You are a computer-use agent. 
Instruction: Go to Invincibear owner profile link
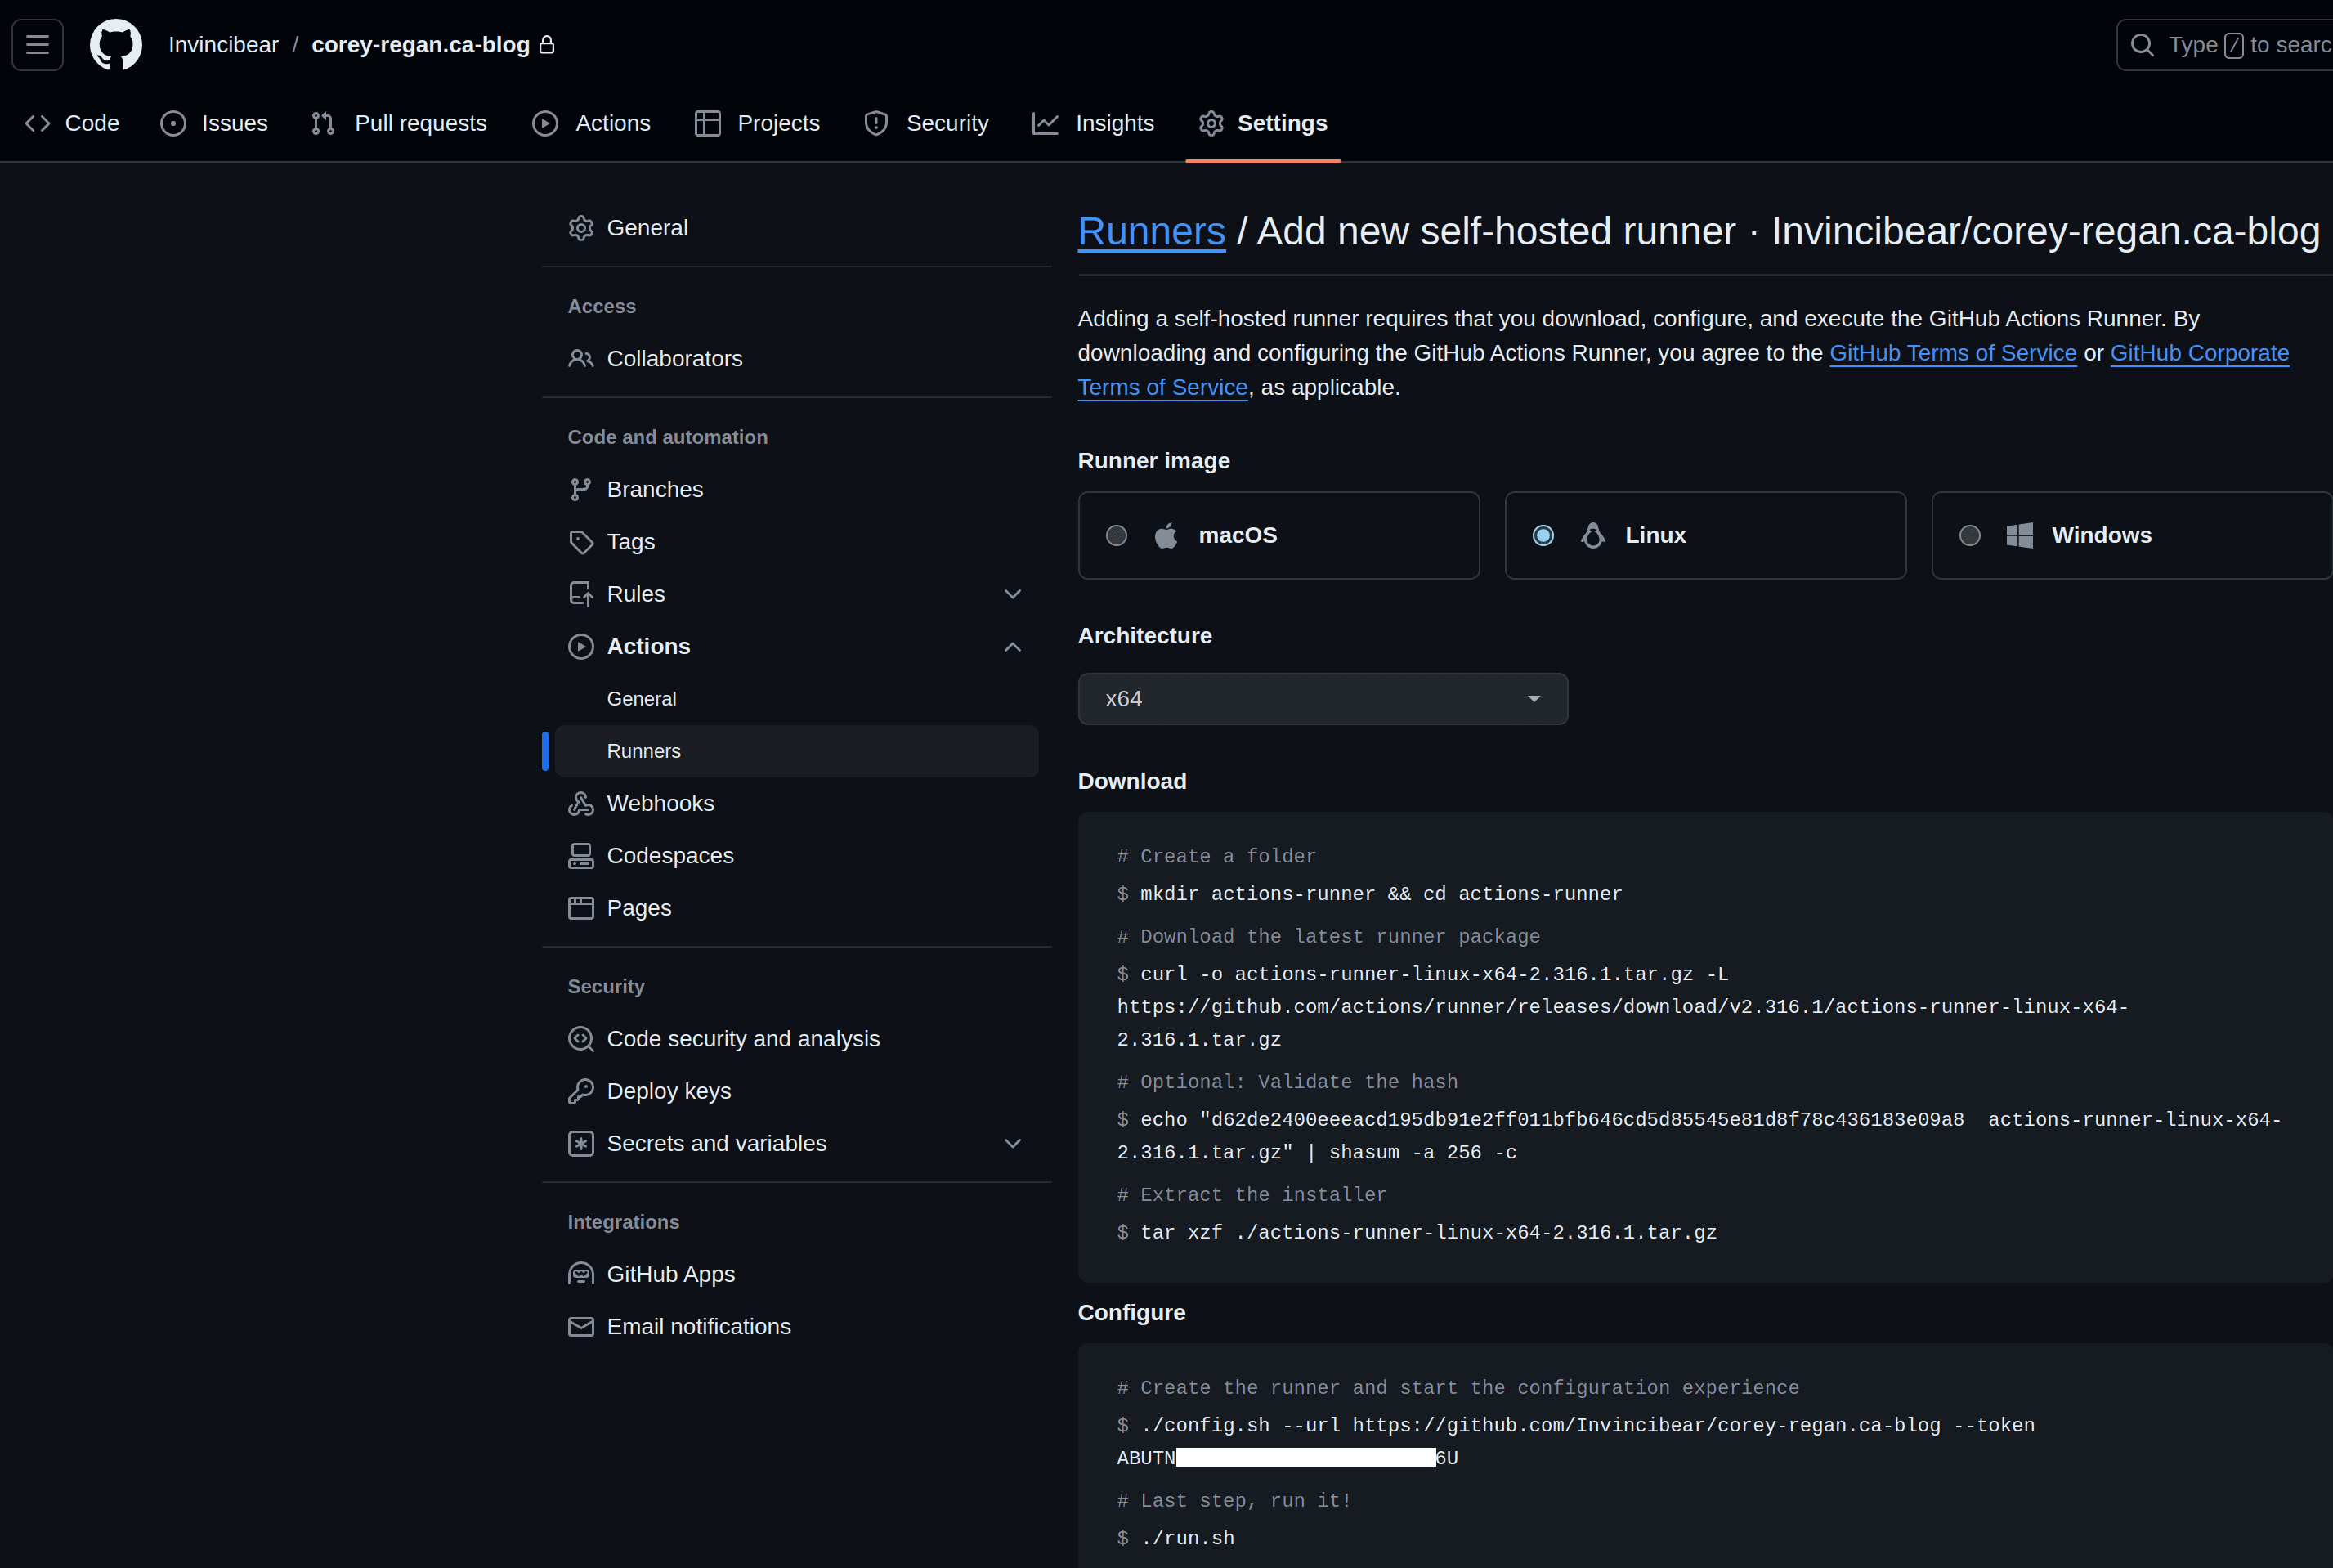[x=223, y=45]
